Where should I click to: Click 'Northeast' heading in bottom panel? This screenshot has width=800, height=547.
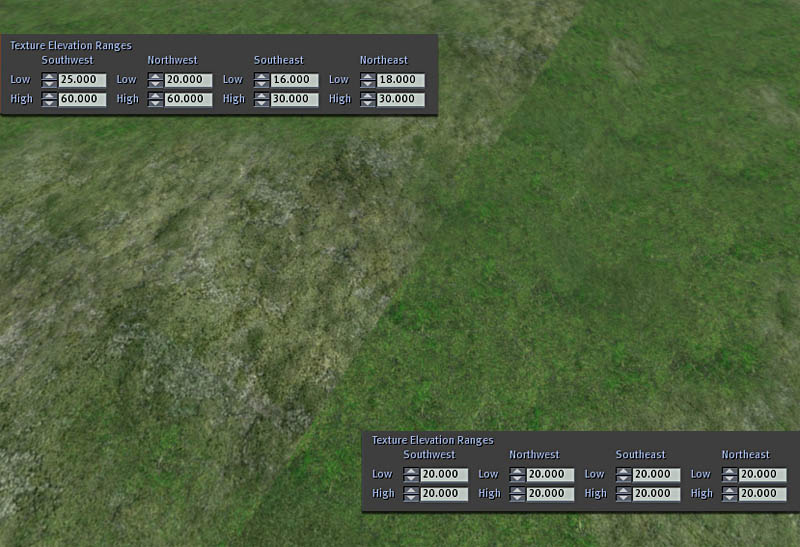tap(745, 455)
